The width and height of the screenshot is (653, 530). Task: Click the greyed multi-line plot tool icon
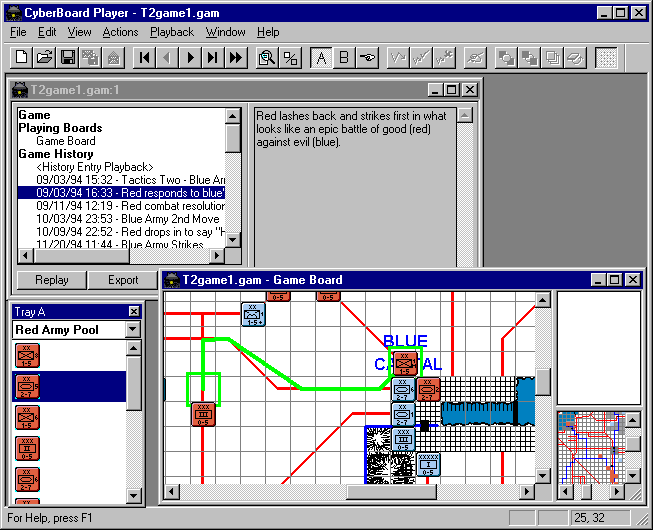click(421, 57)
